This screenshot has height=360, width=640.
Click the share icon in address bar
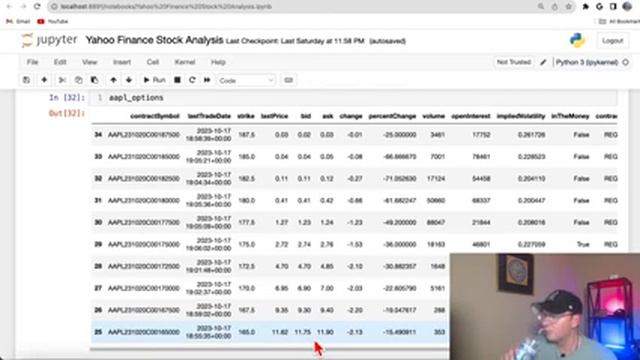pos(555,7)
